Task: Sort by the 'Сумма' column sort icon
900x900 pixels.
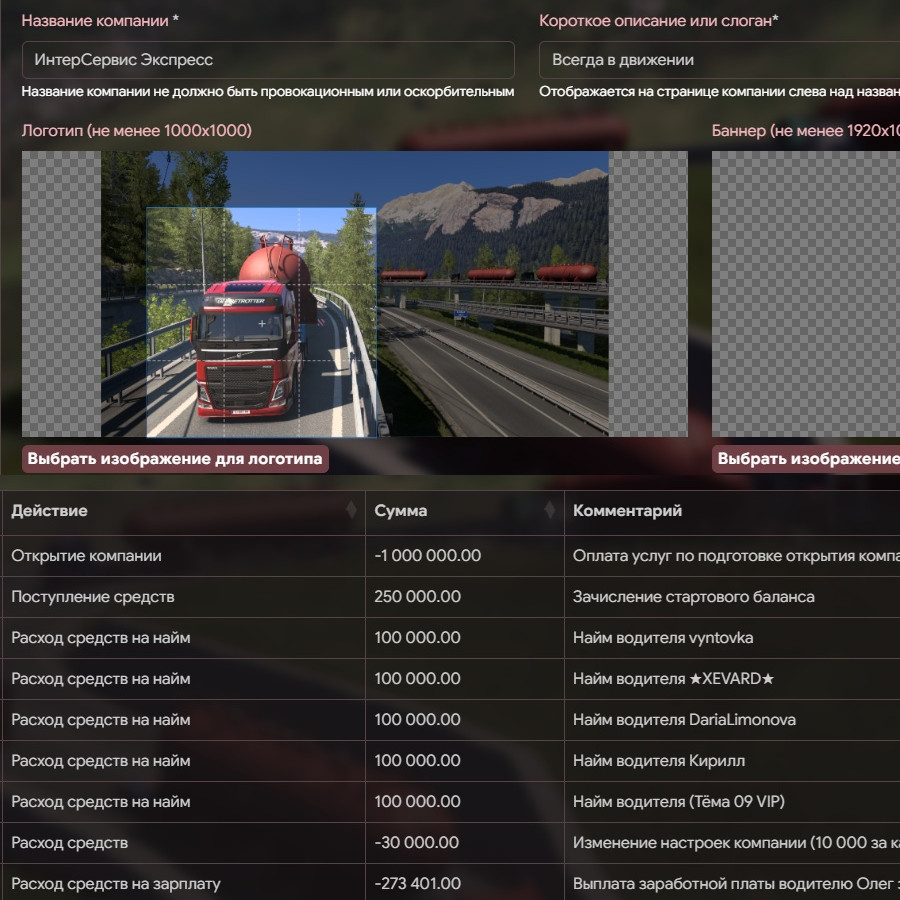Action: pyautogui.click(x=549, y=510)
